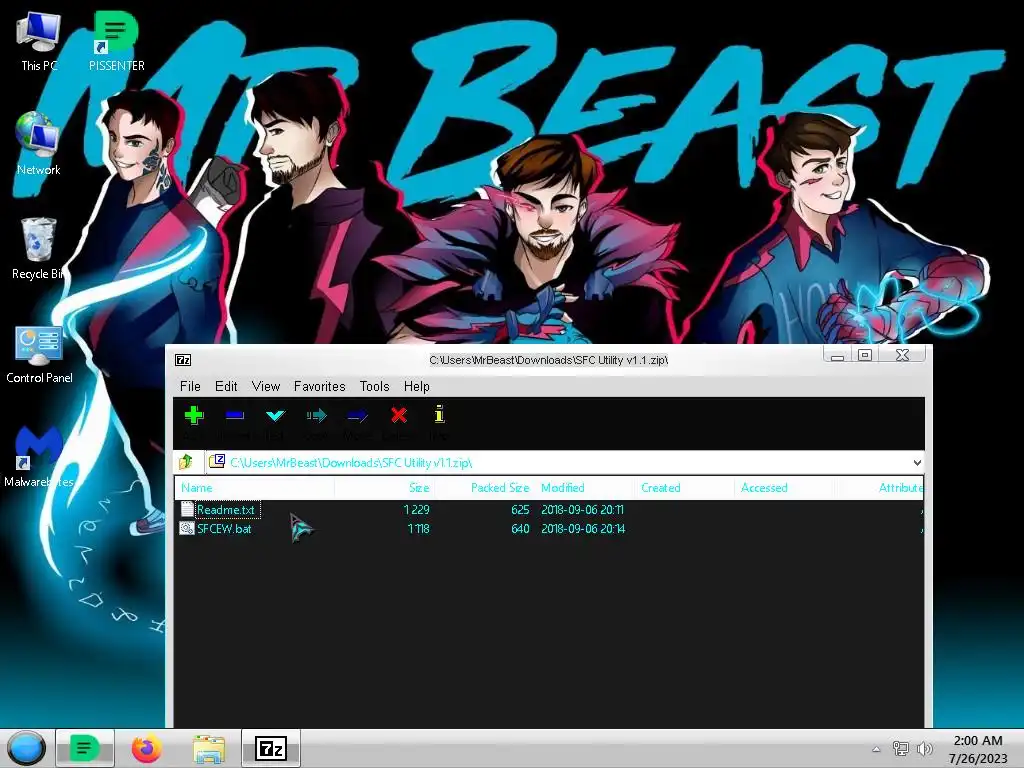Click modified date 2018-09-06 20:14
Image resolution: width=1024 pixels, height=768 pixels.
click(583, 528)
